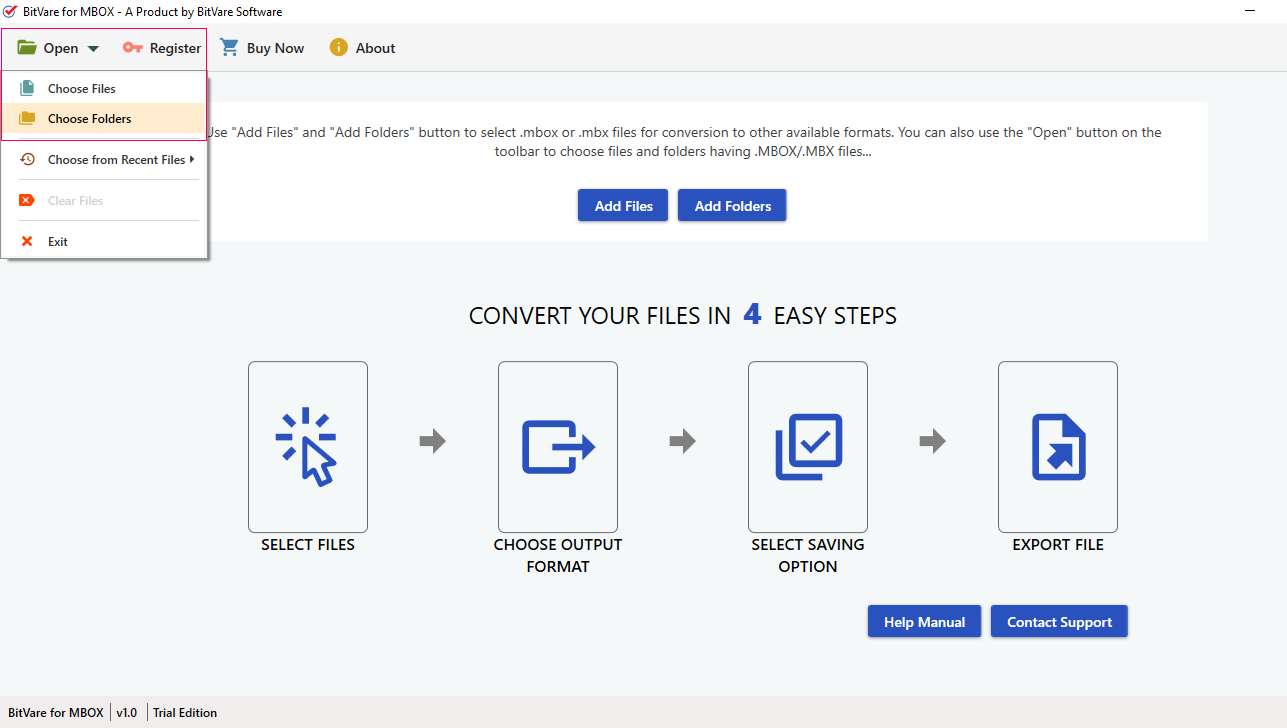Collapse the Open dropdown arrow
This screenshot has width=1287, height=728.
click(93, 49)
